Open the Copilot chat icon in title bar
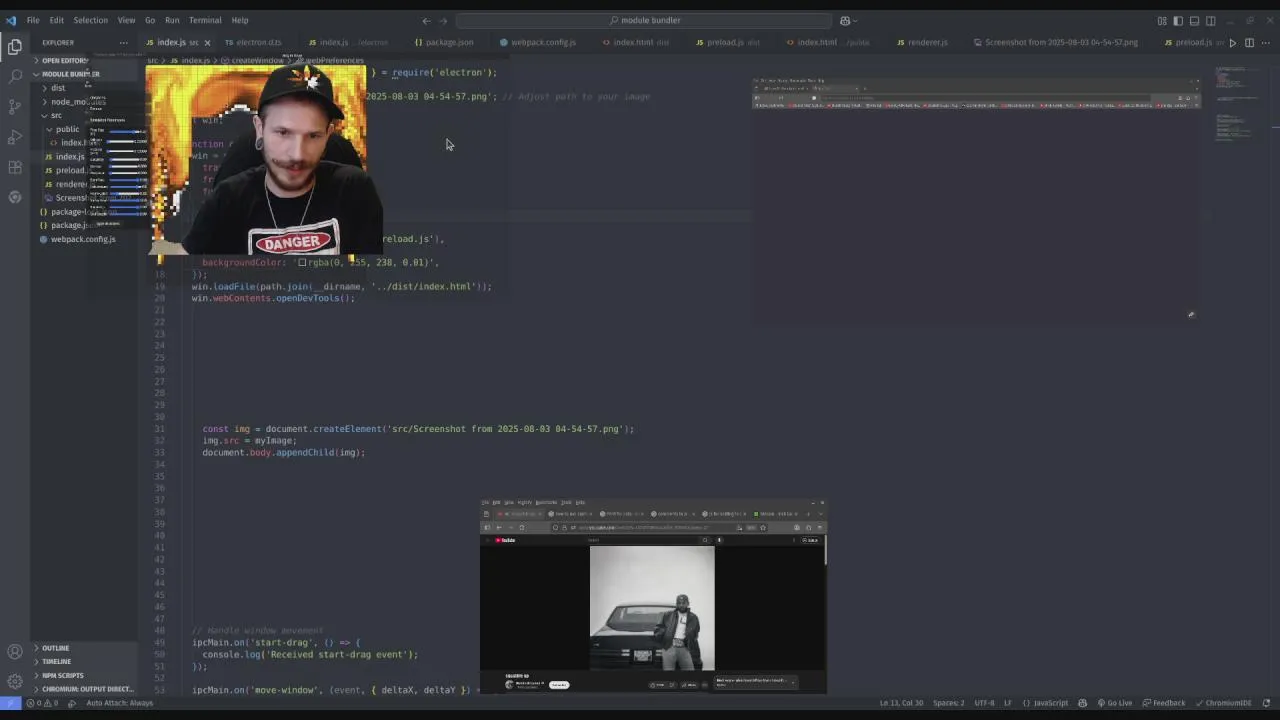1280x720 pixels. (x=846, y=20)
